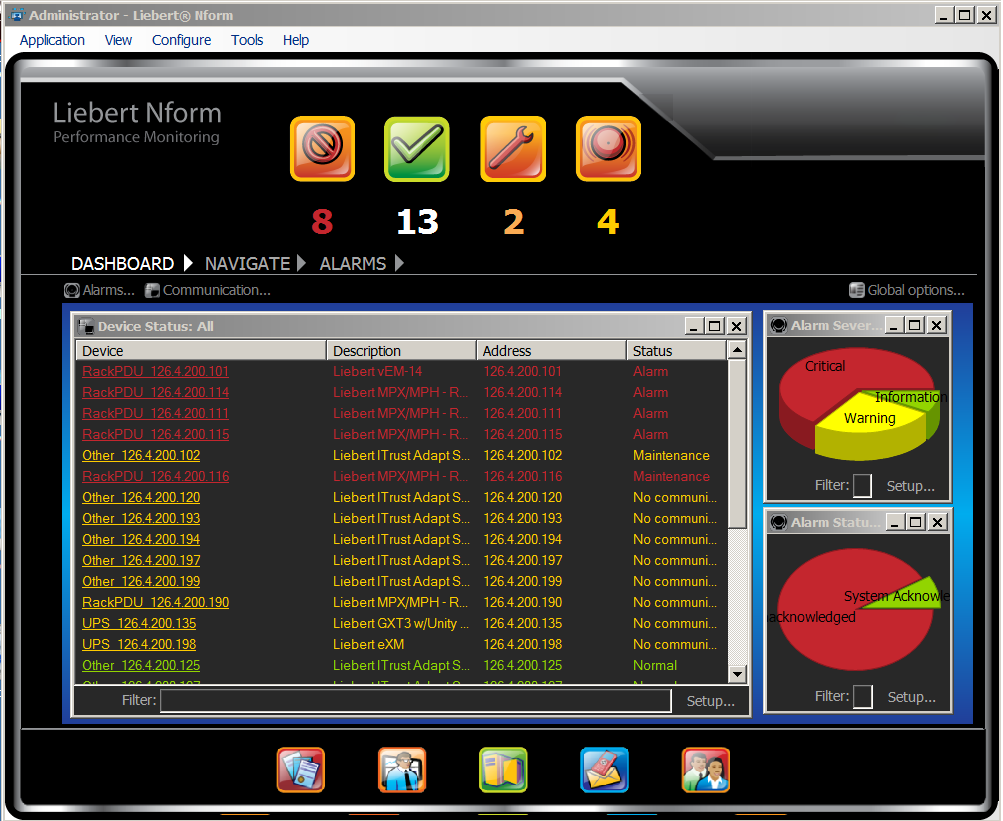This screenshot has height=821, width=1003.
Task: Click the alarm bell status icon
Action: (608, 149)
